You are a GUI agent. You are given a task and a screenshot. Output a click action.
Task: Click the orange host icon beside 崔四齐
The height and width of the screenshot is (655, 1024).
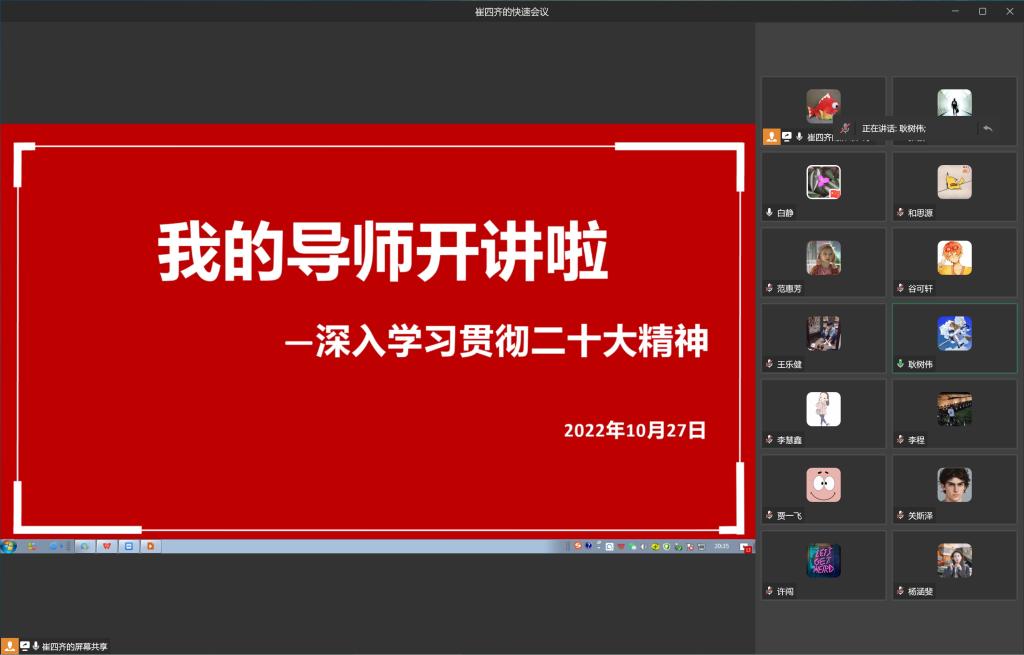pos(771,137)
